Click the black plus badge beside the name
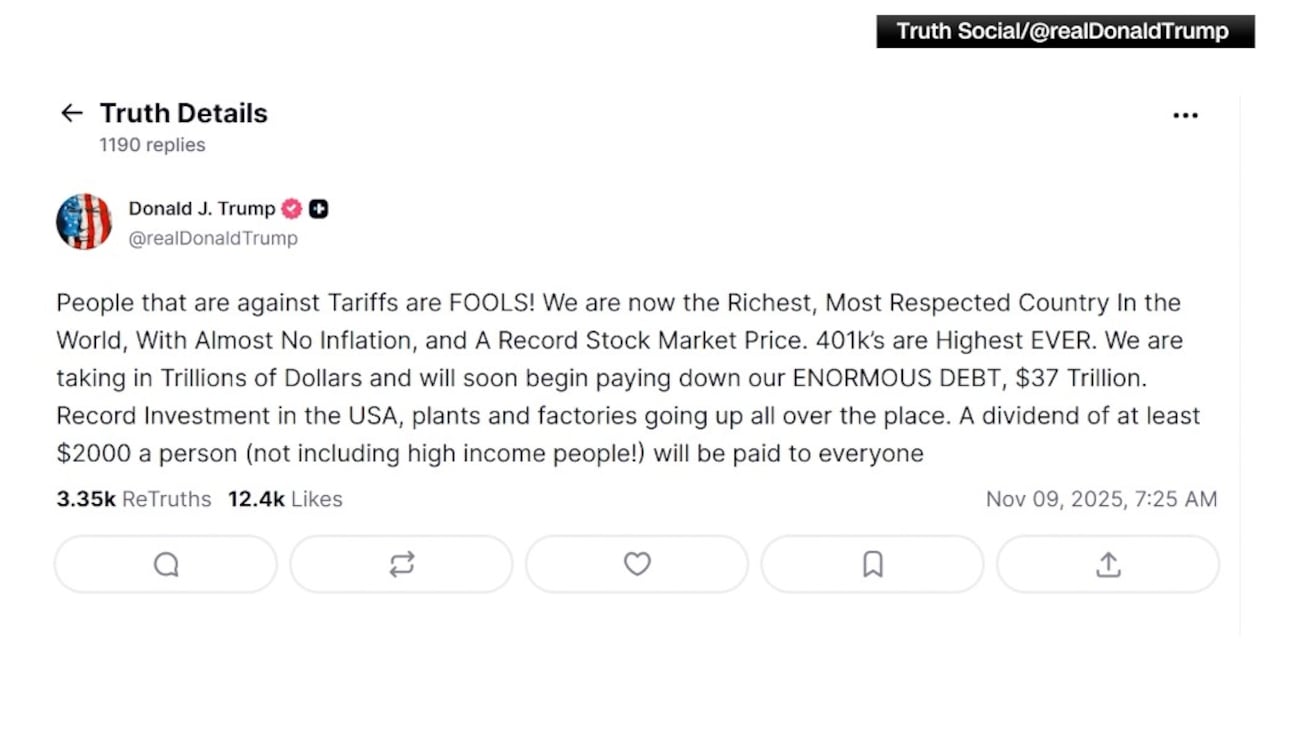The width and height of the screenshot is (1300, 729). [x=318, y=209]
